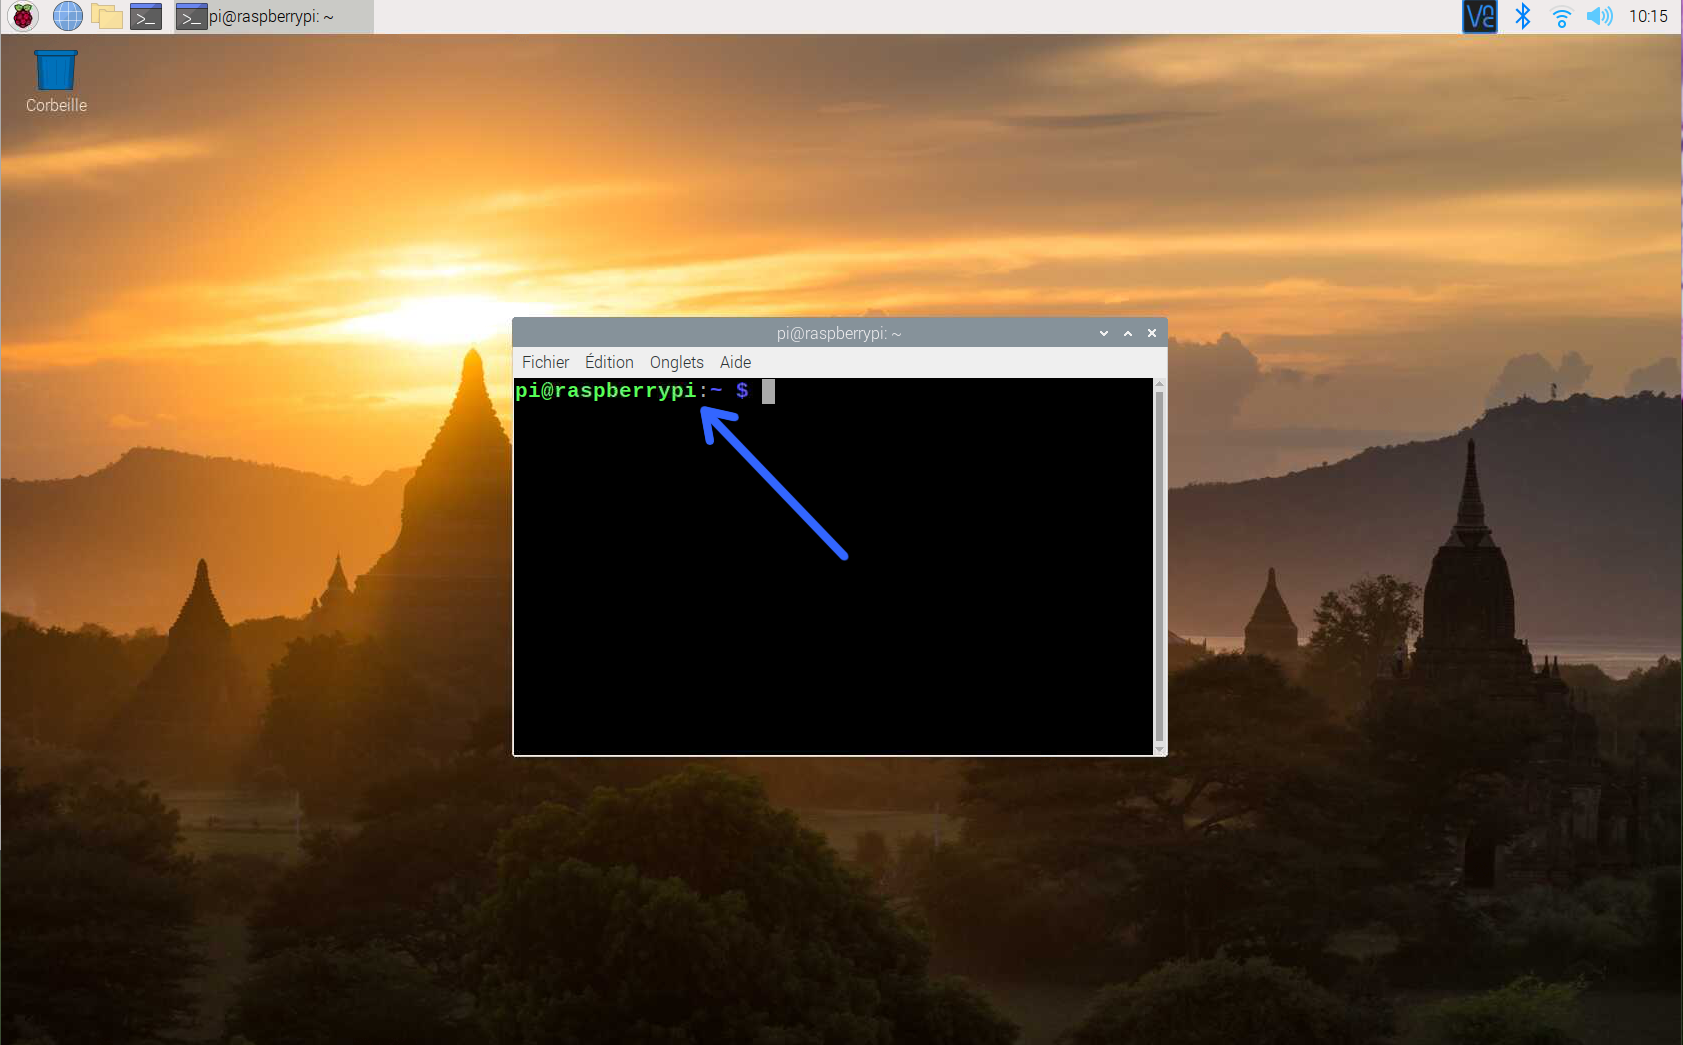
Task: Open the Aide menu in terminal
Action: click(735, 362)
